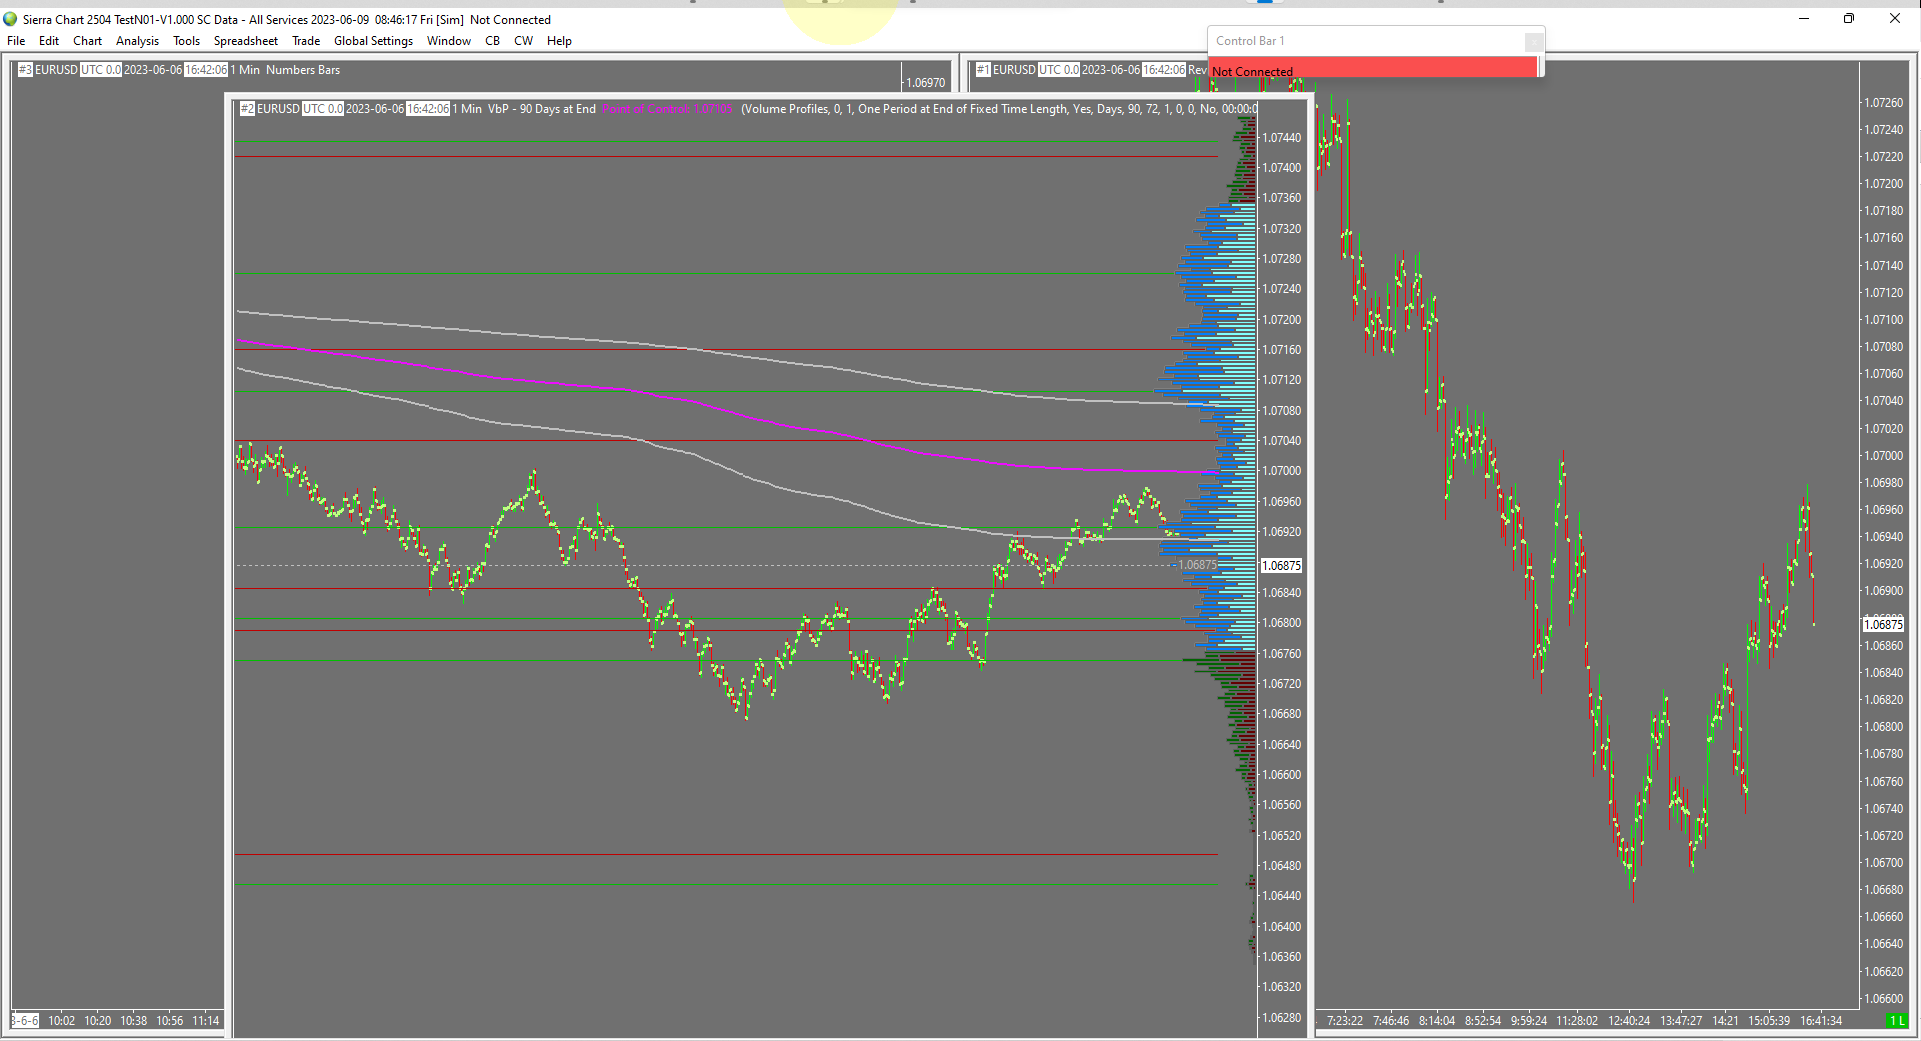This screenshot has width=1921, height=1041.
Task: Open the Trade menu
Action: coord(306,41)
